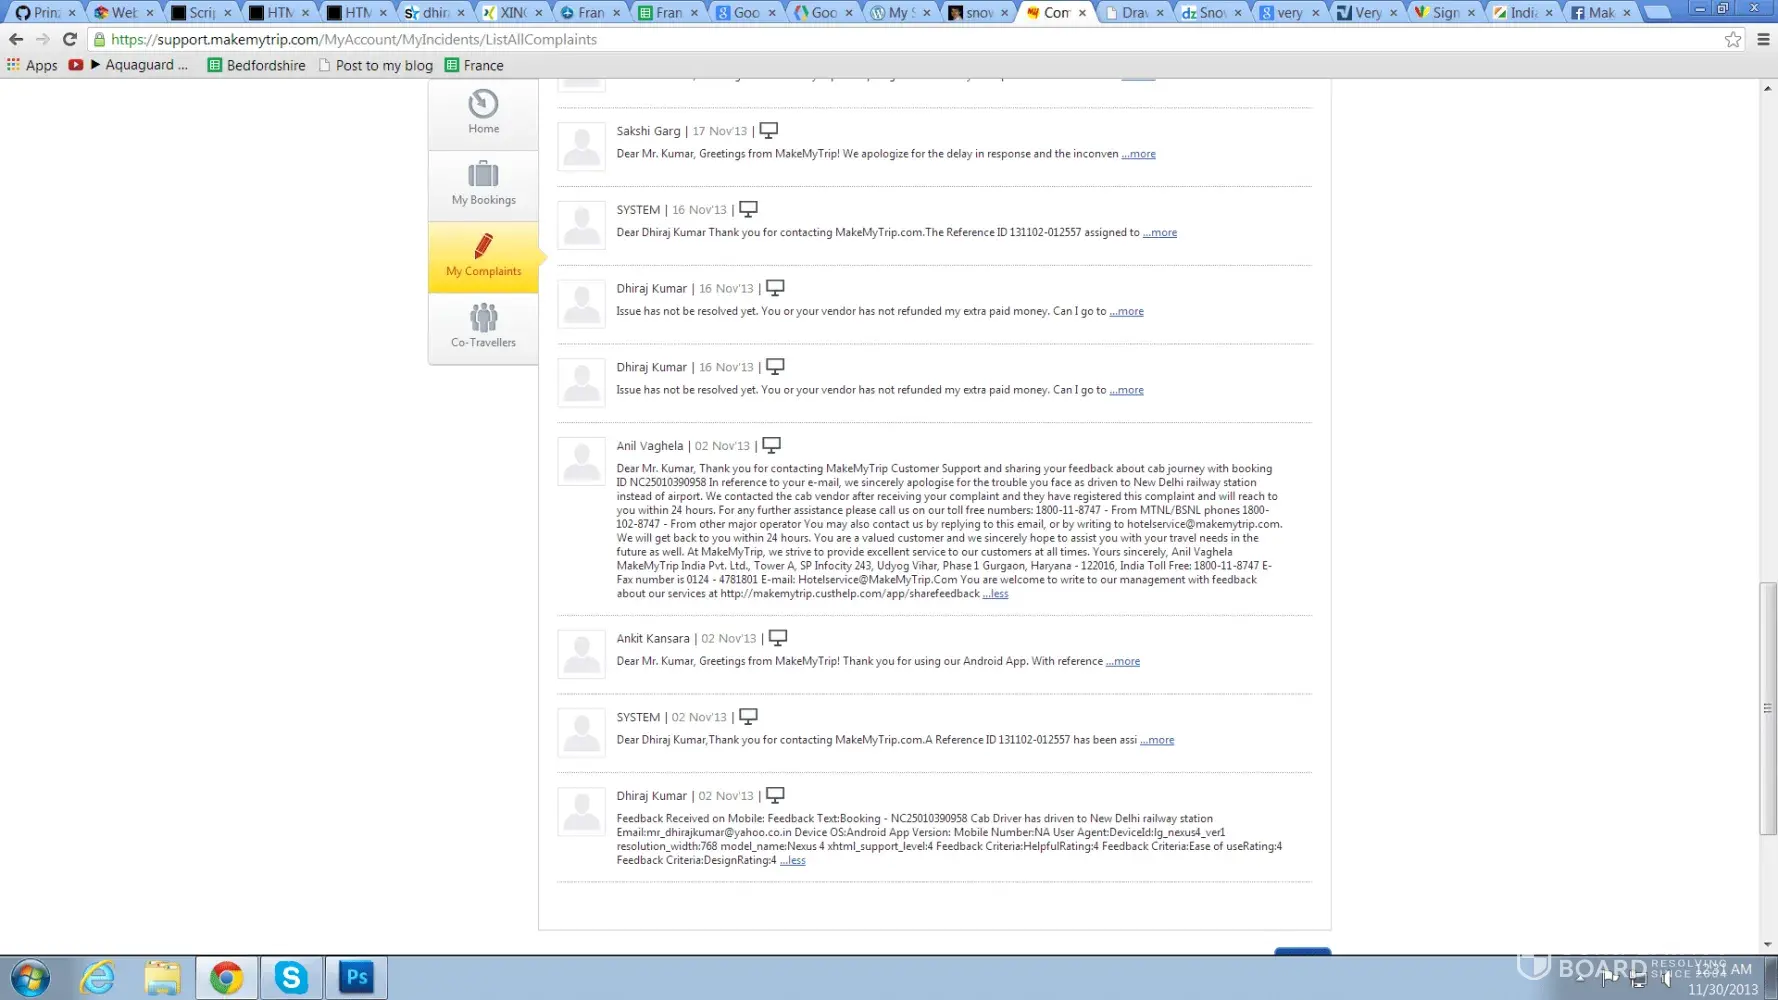Click the page's vertical scrollbar thumb
This screenshot has height=1000, width=1778.
click(1767, 708)
